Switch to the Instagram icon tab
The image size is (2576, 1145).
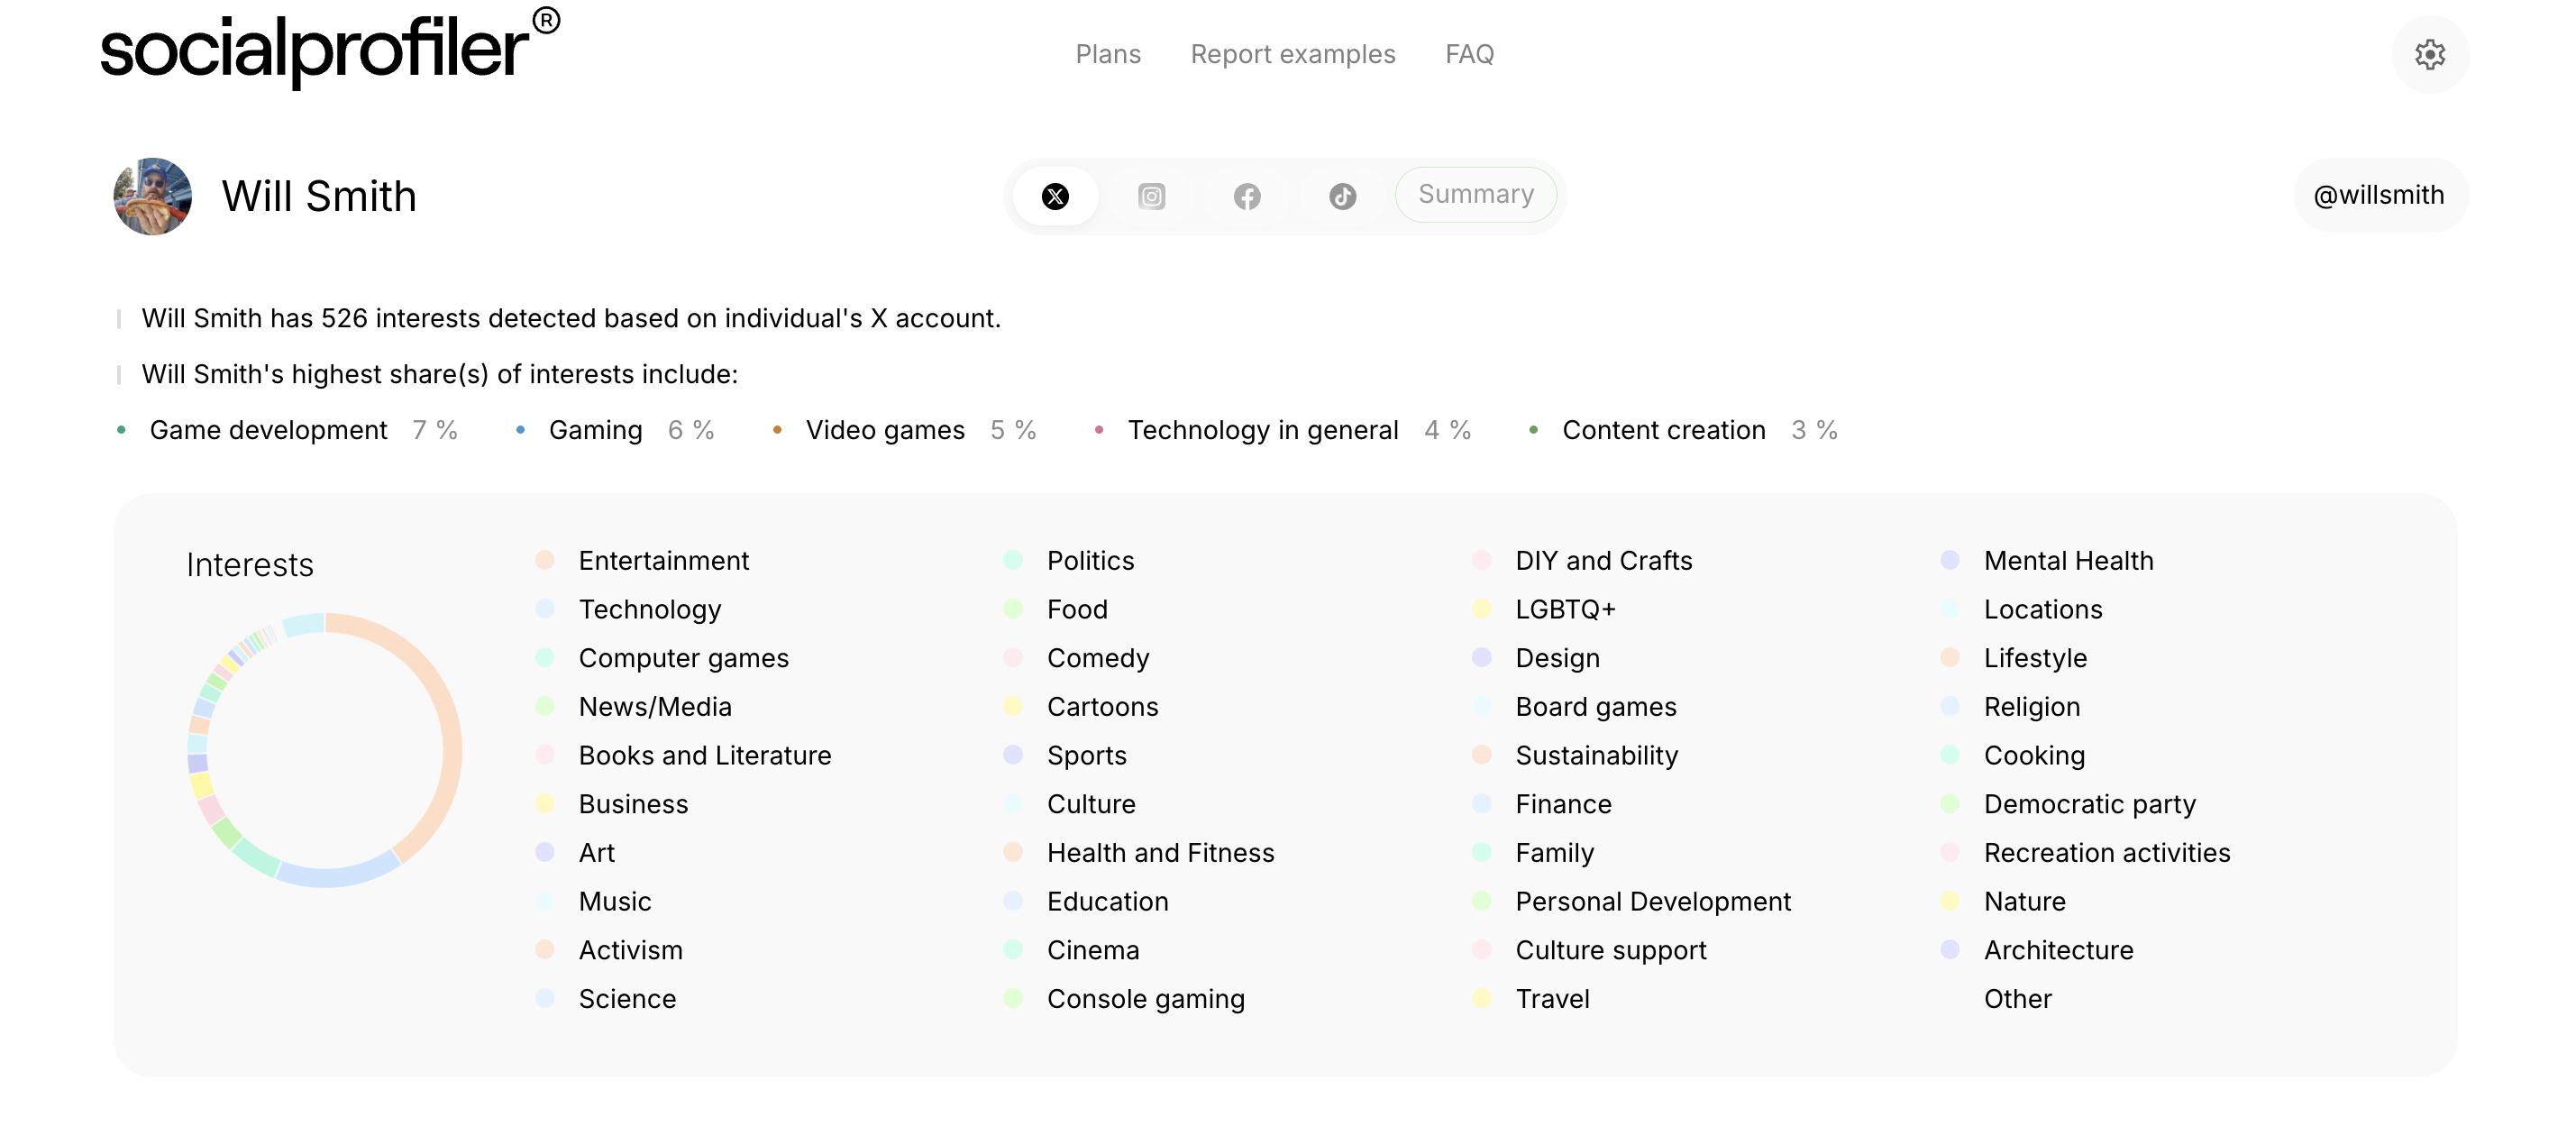point(1151,196)
